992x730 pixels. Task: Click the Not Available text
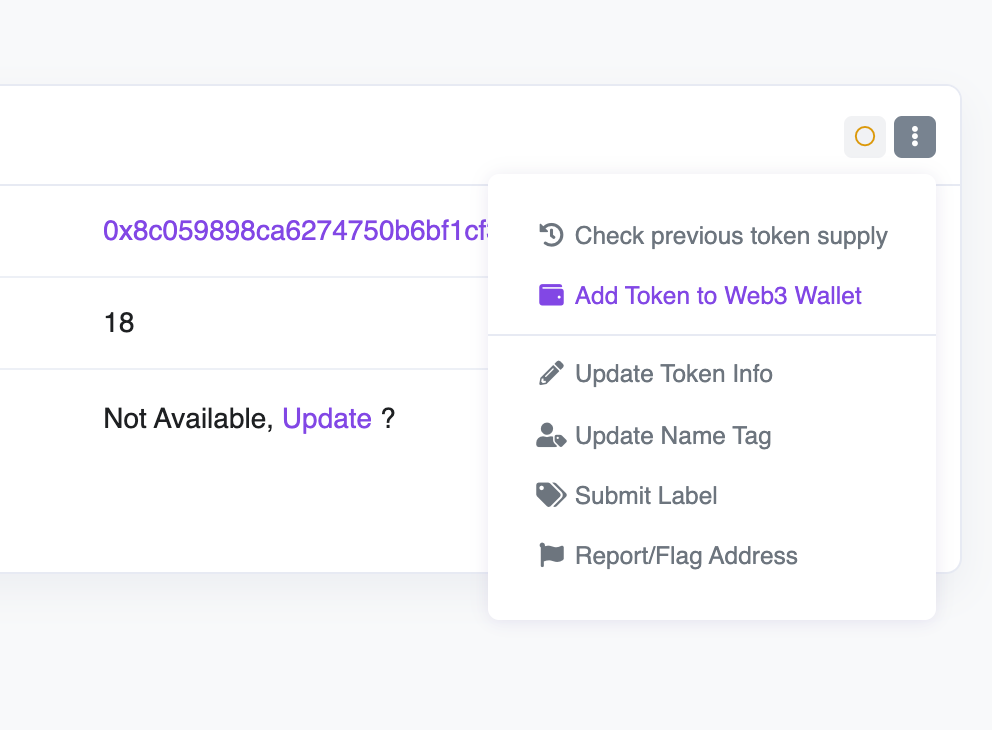click(187, 419)
